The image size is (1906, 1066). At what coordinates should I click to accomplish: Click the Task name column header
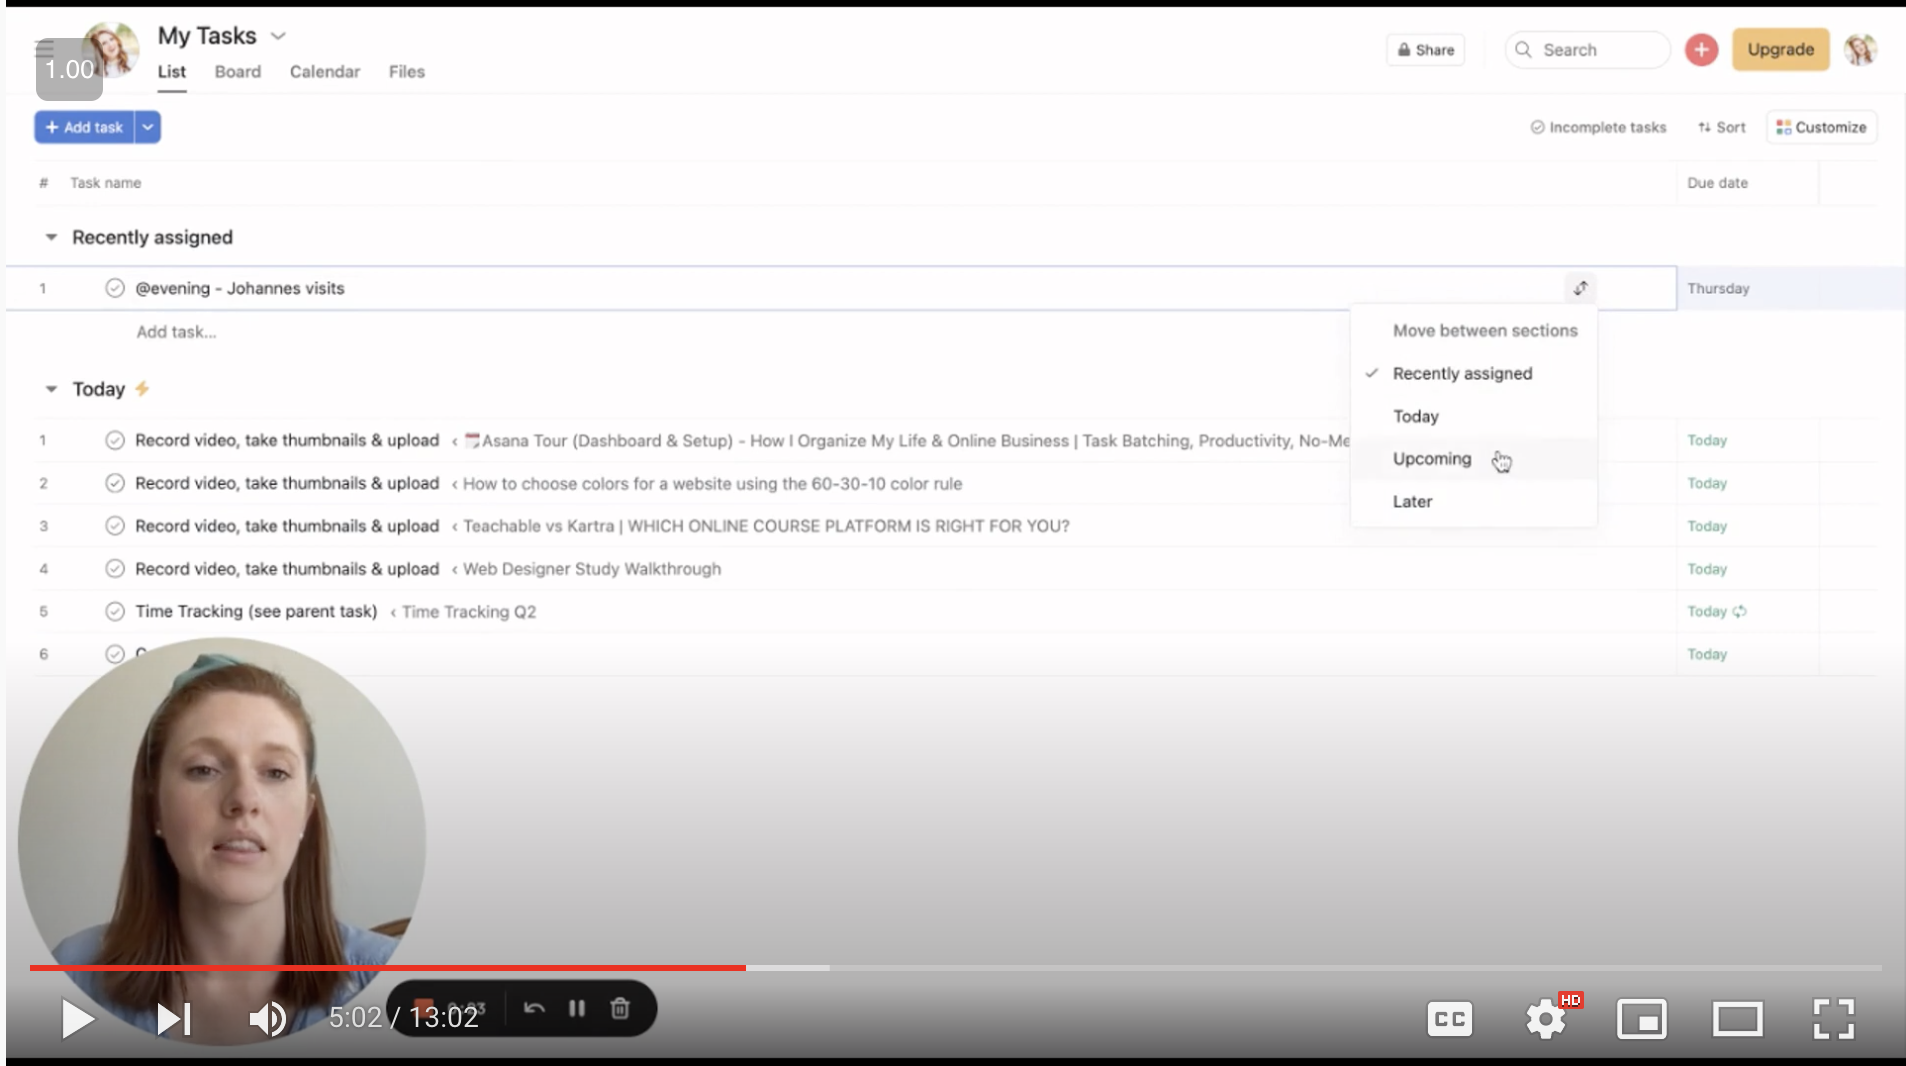point(105,183)
